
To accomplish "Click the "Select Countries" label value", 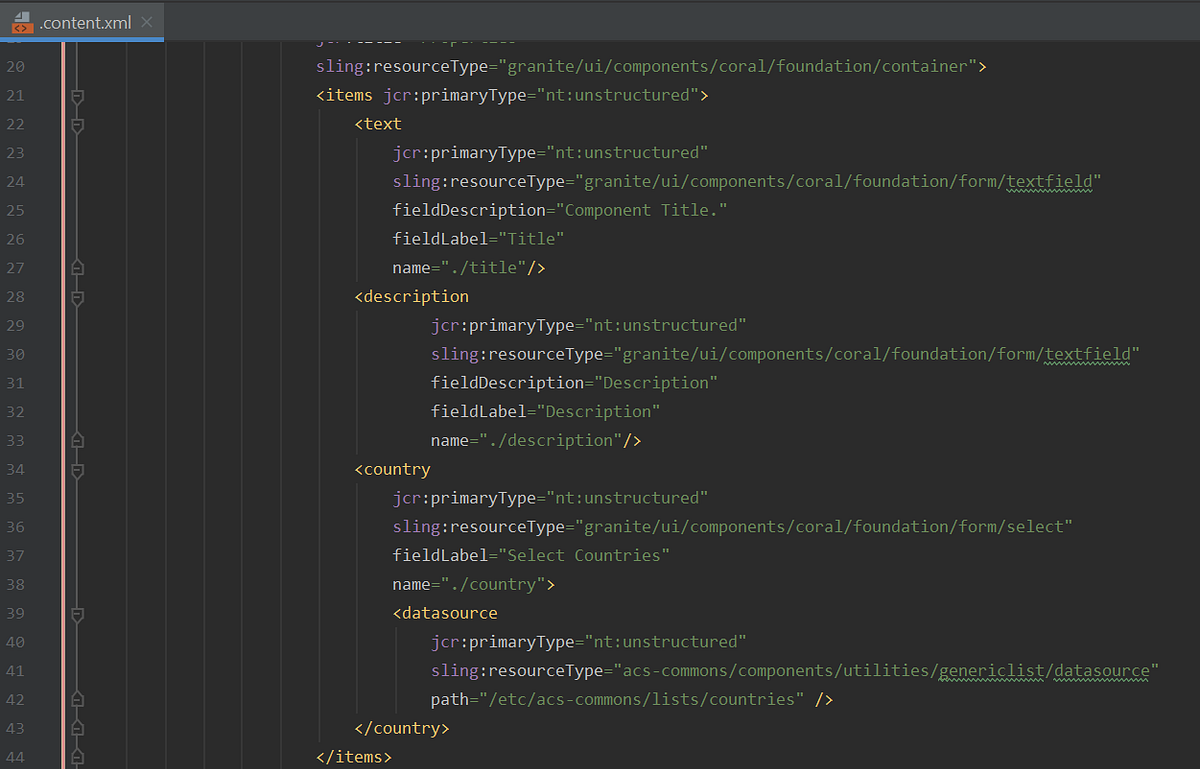I will [584, 555].
